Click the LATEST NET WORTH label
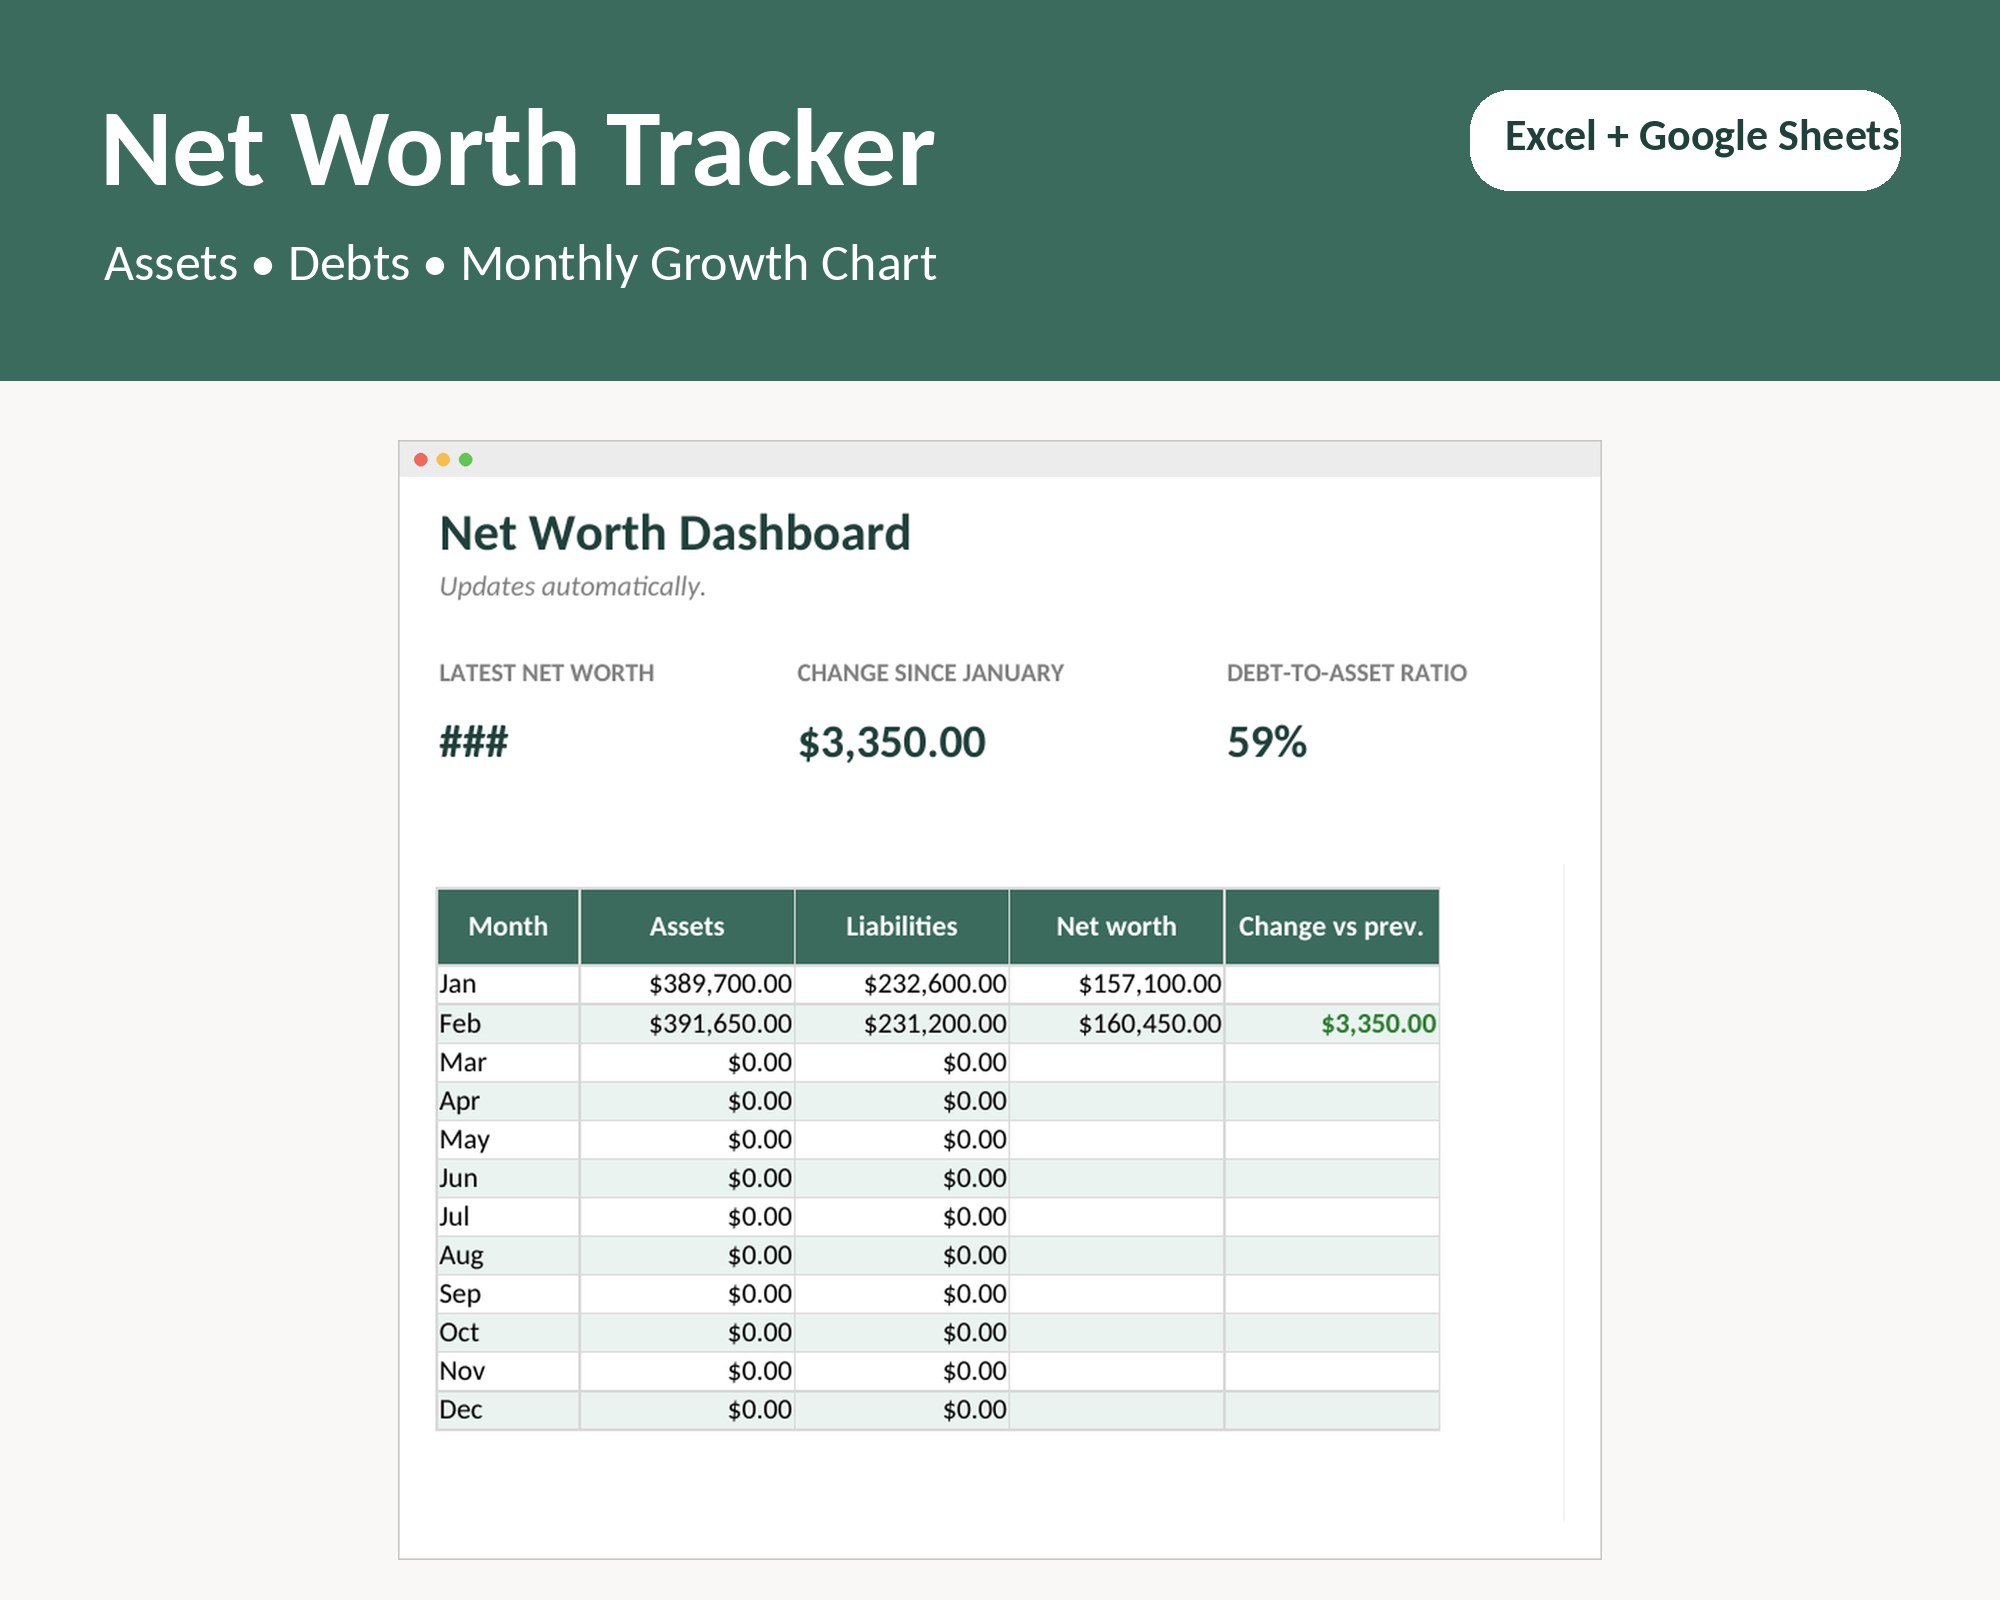This screenshot has height=1600, width=2000. coord(546,673)
